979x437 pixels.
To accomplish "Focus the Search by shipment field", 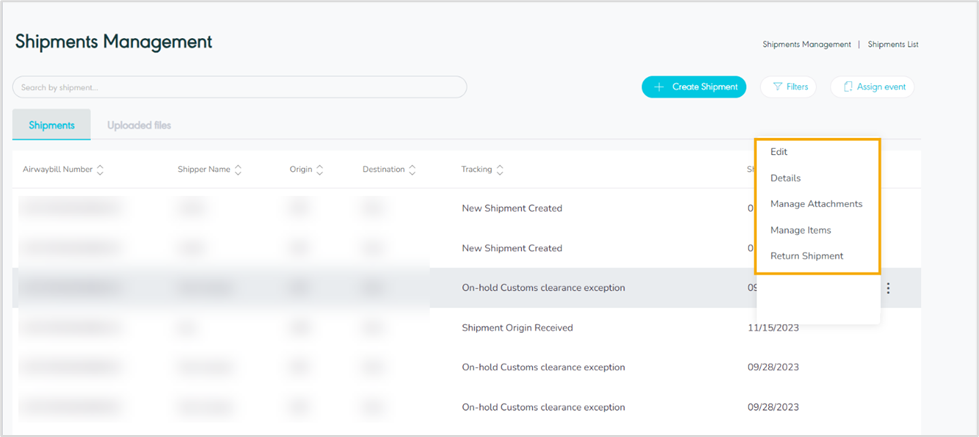I will 239,88.
